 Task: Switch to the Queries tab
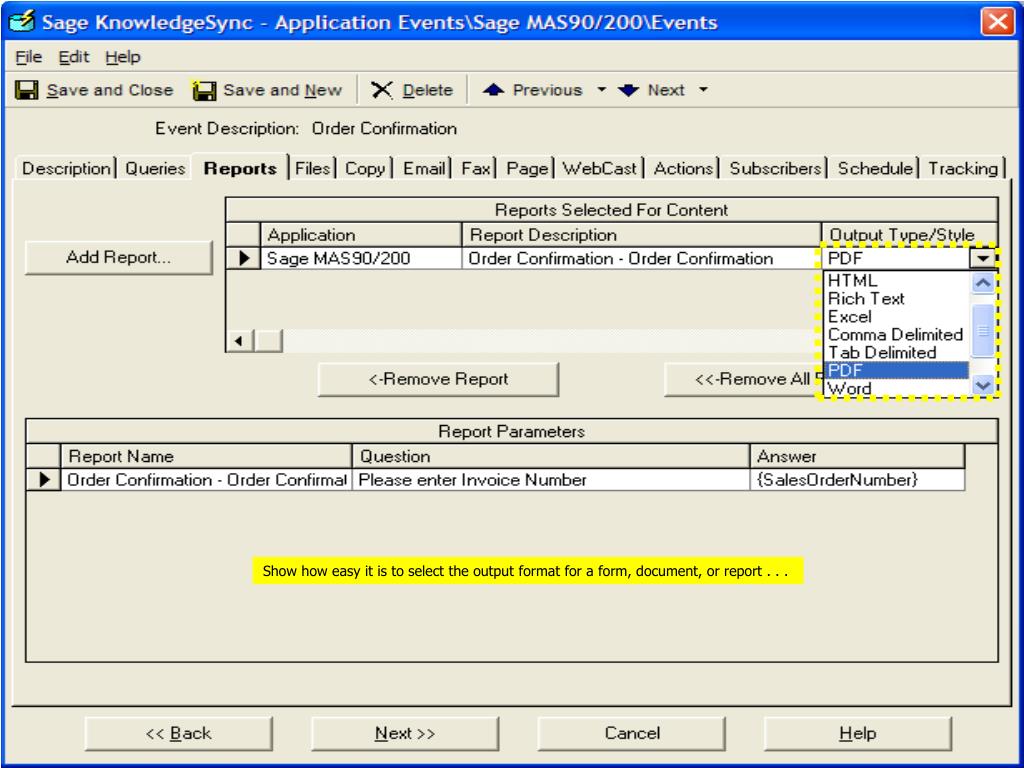click(155, 168)
